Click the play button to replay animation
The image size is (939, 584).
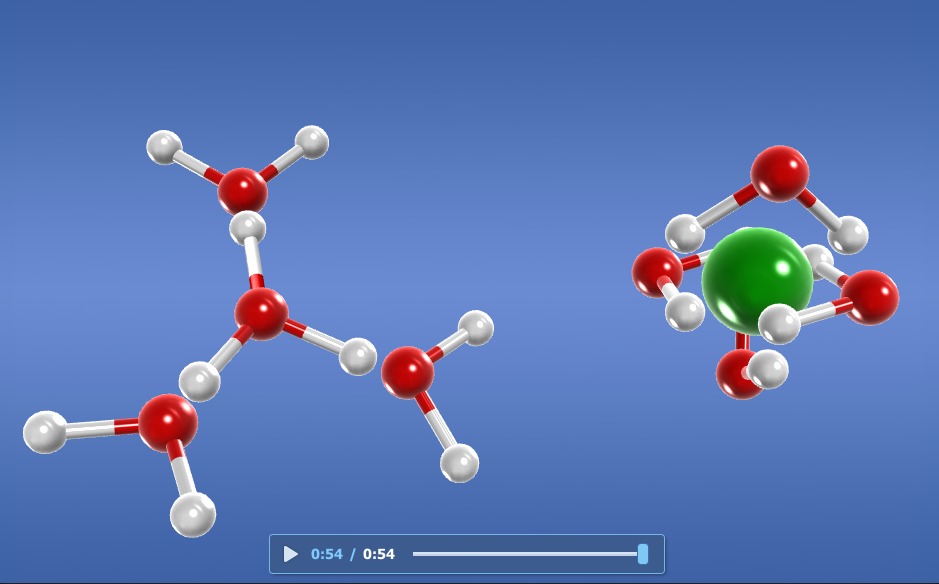pyautogui.click(x=291, y=554)
